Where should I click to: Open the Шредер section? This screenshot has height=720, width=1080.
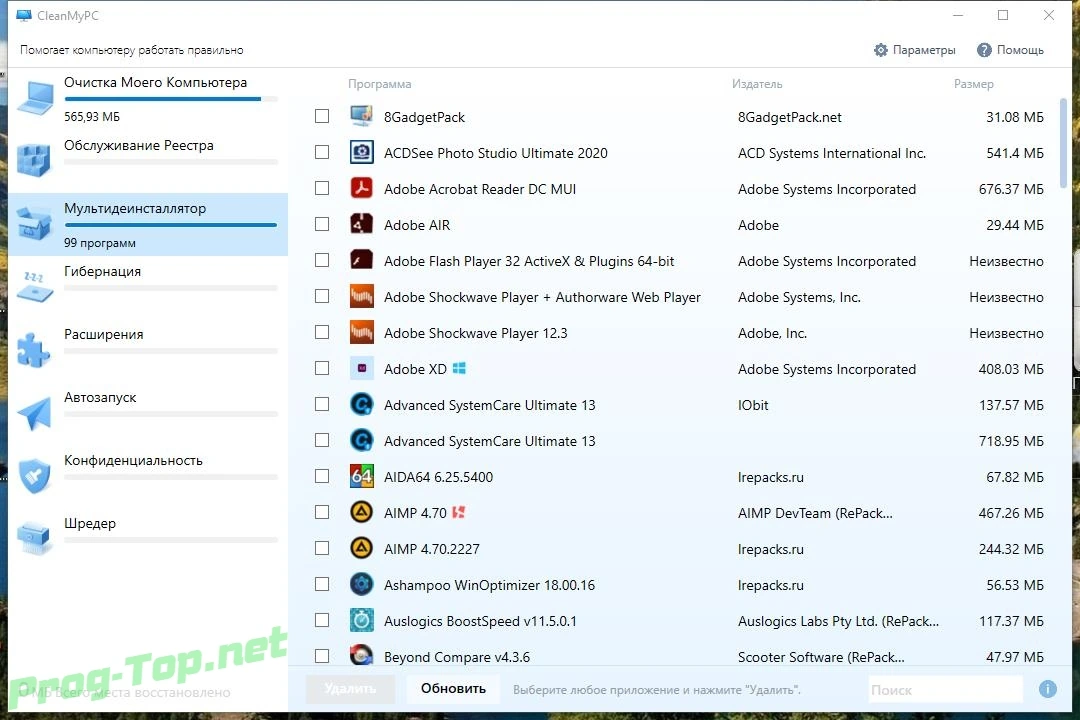tap(148, 539)
